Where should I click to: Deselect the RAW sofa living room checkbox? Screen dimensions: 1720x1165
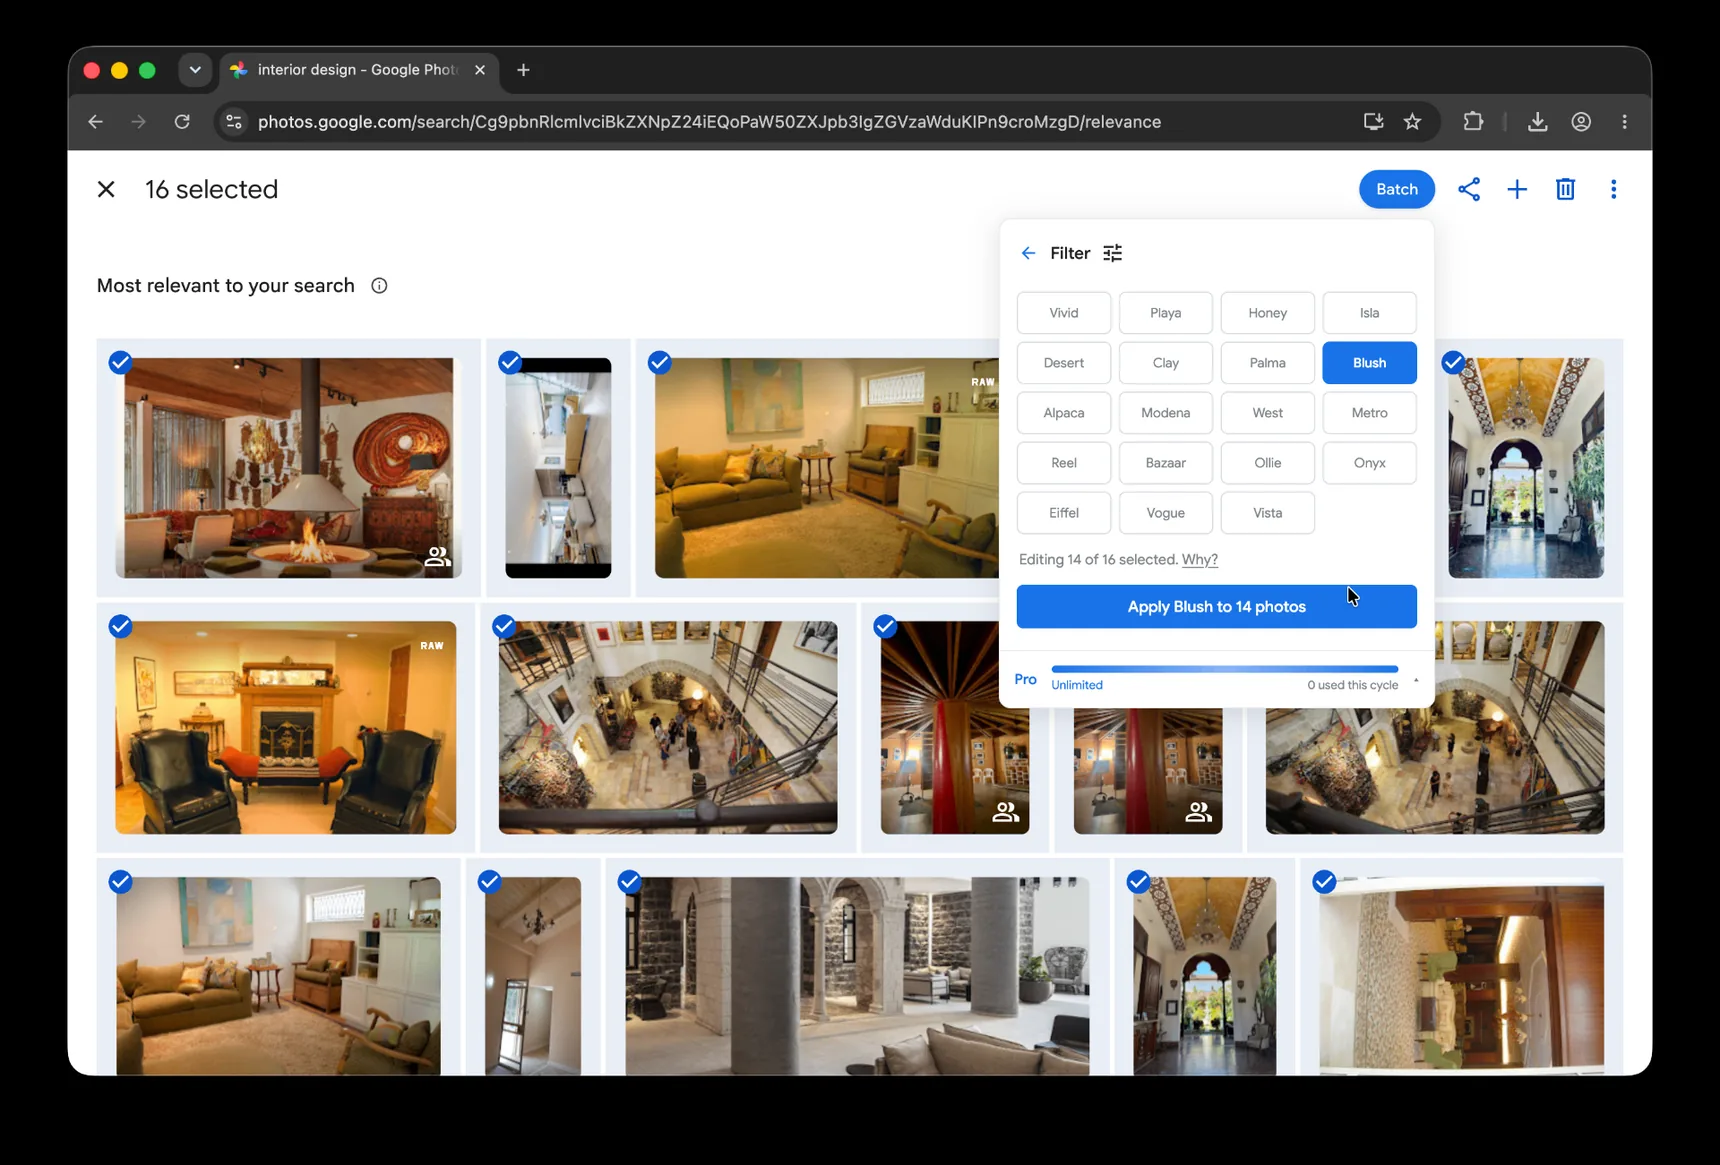(x=659, y=362)
